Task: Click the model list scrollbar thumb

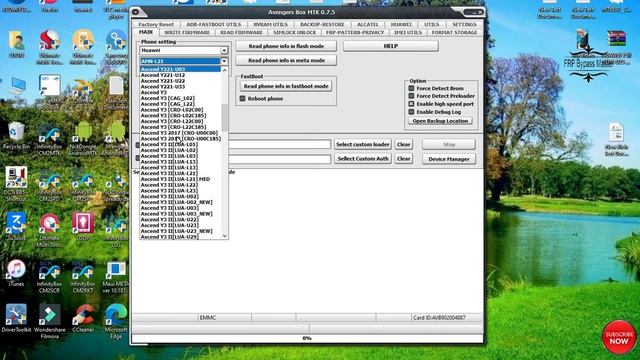Action: pyautogui.click(x=224, y=118)
